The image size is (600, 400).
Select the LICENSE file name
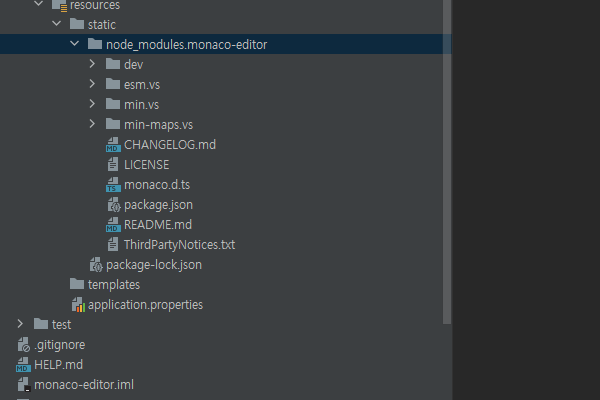(147, 165)
